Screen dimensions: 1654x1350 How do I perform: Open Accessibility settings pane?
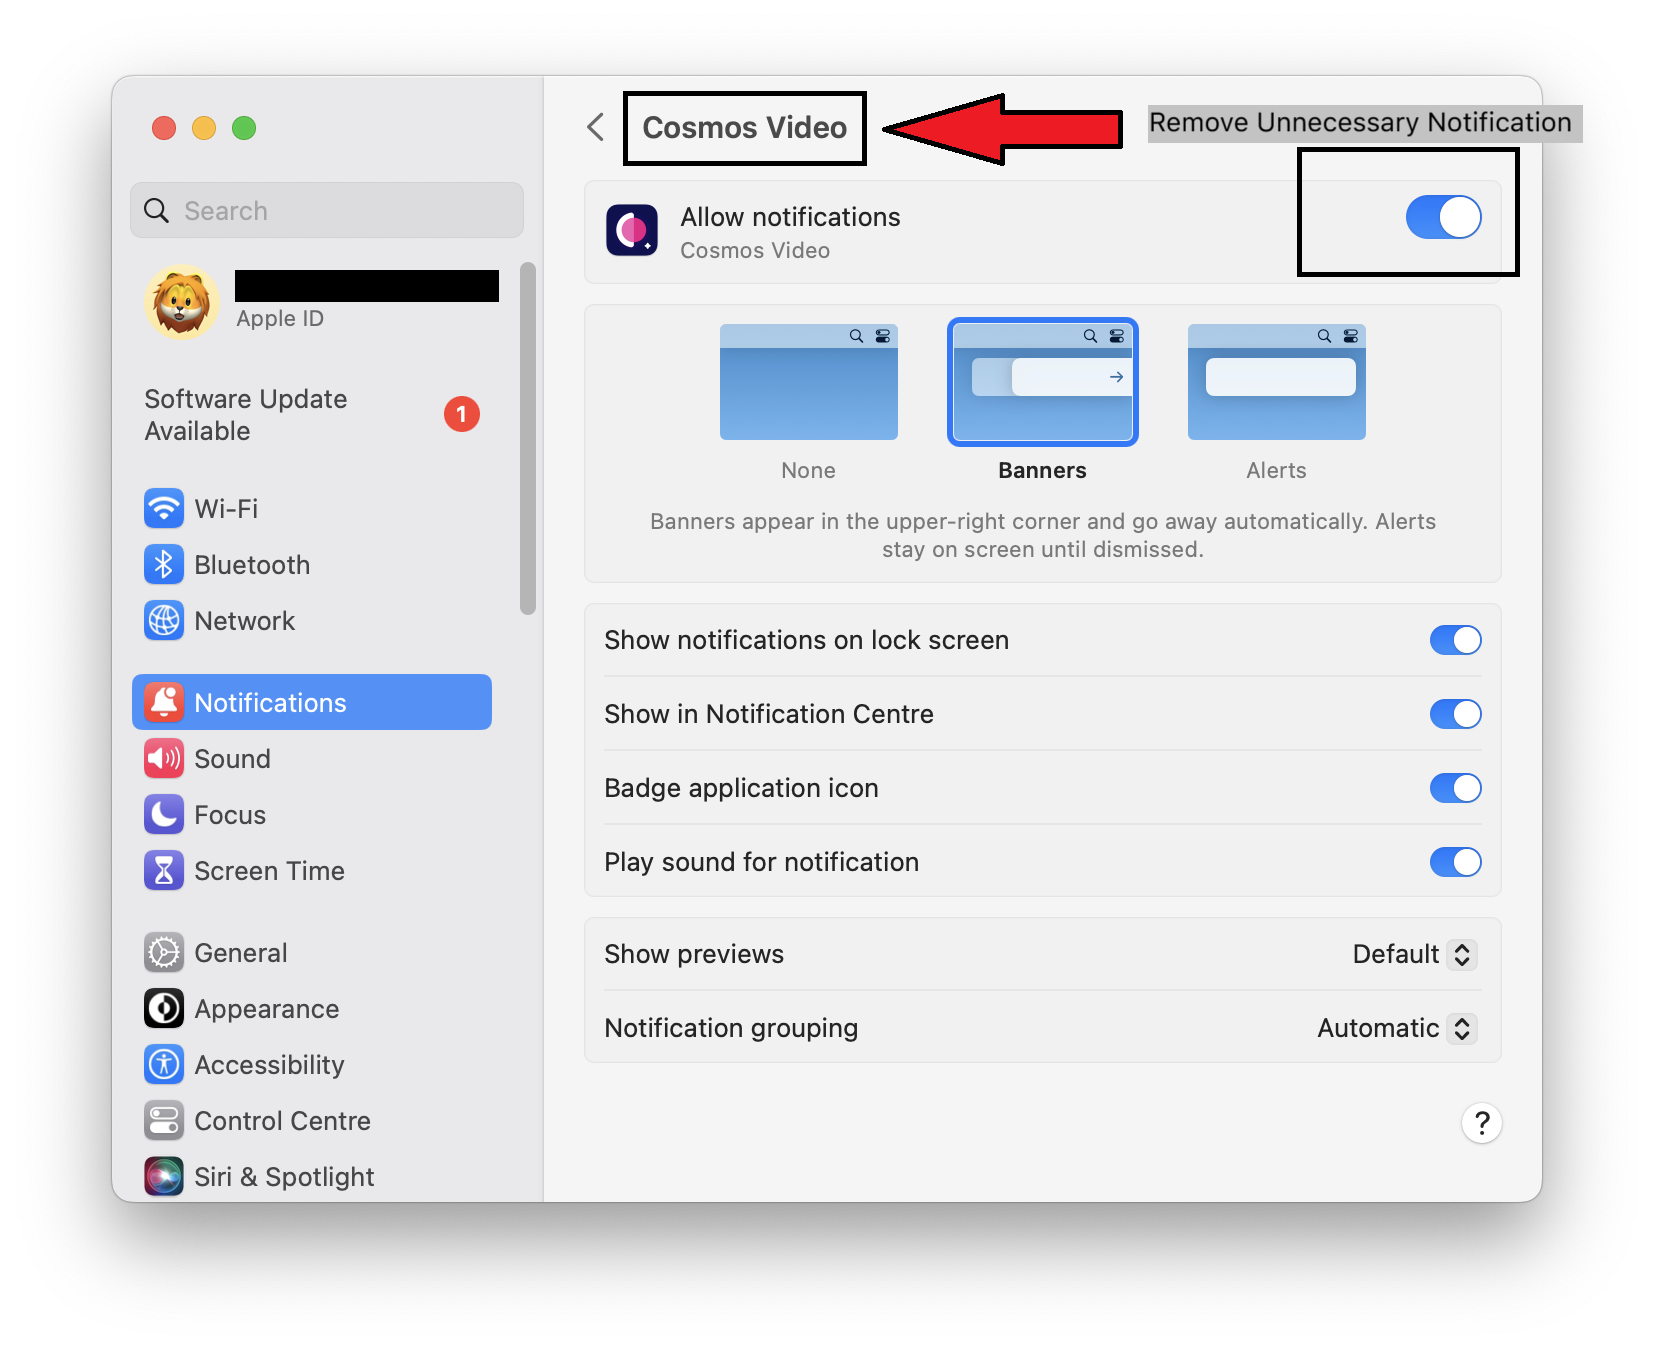point(312,1064)
